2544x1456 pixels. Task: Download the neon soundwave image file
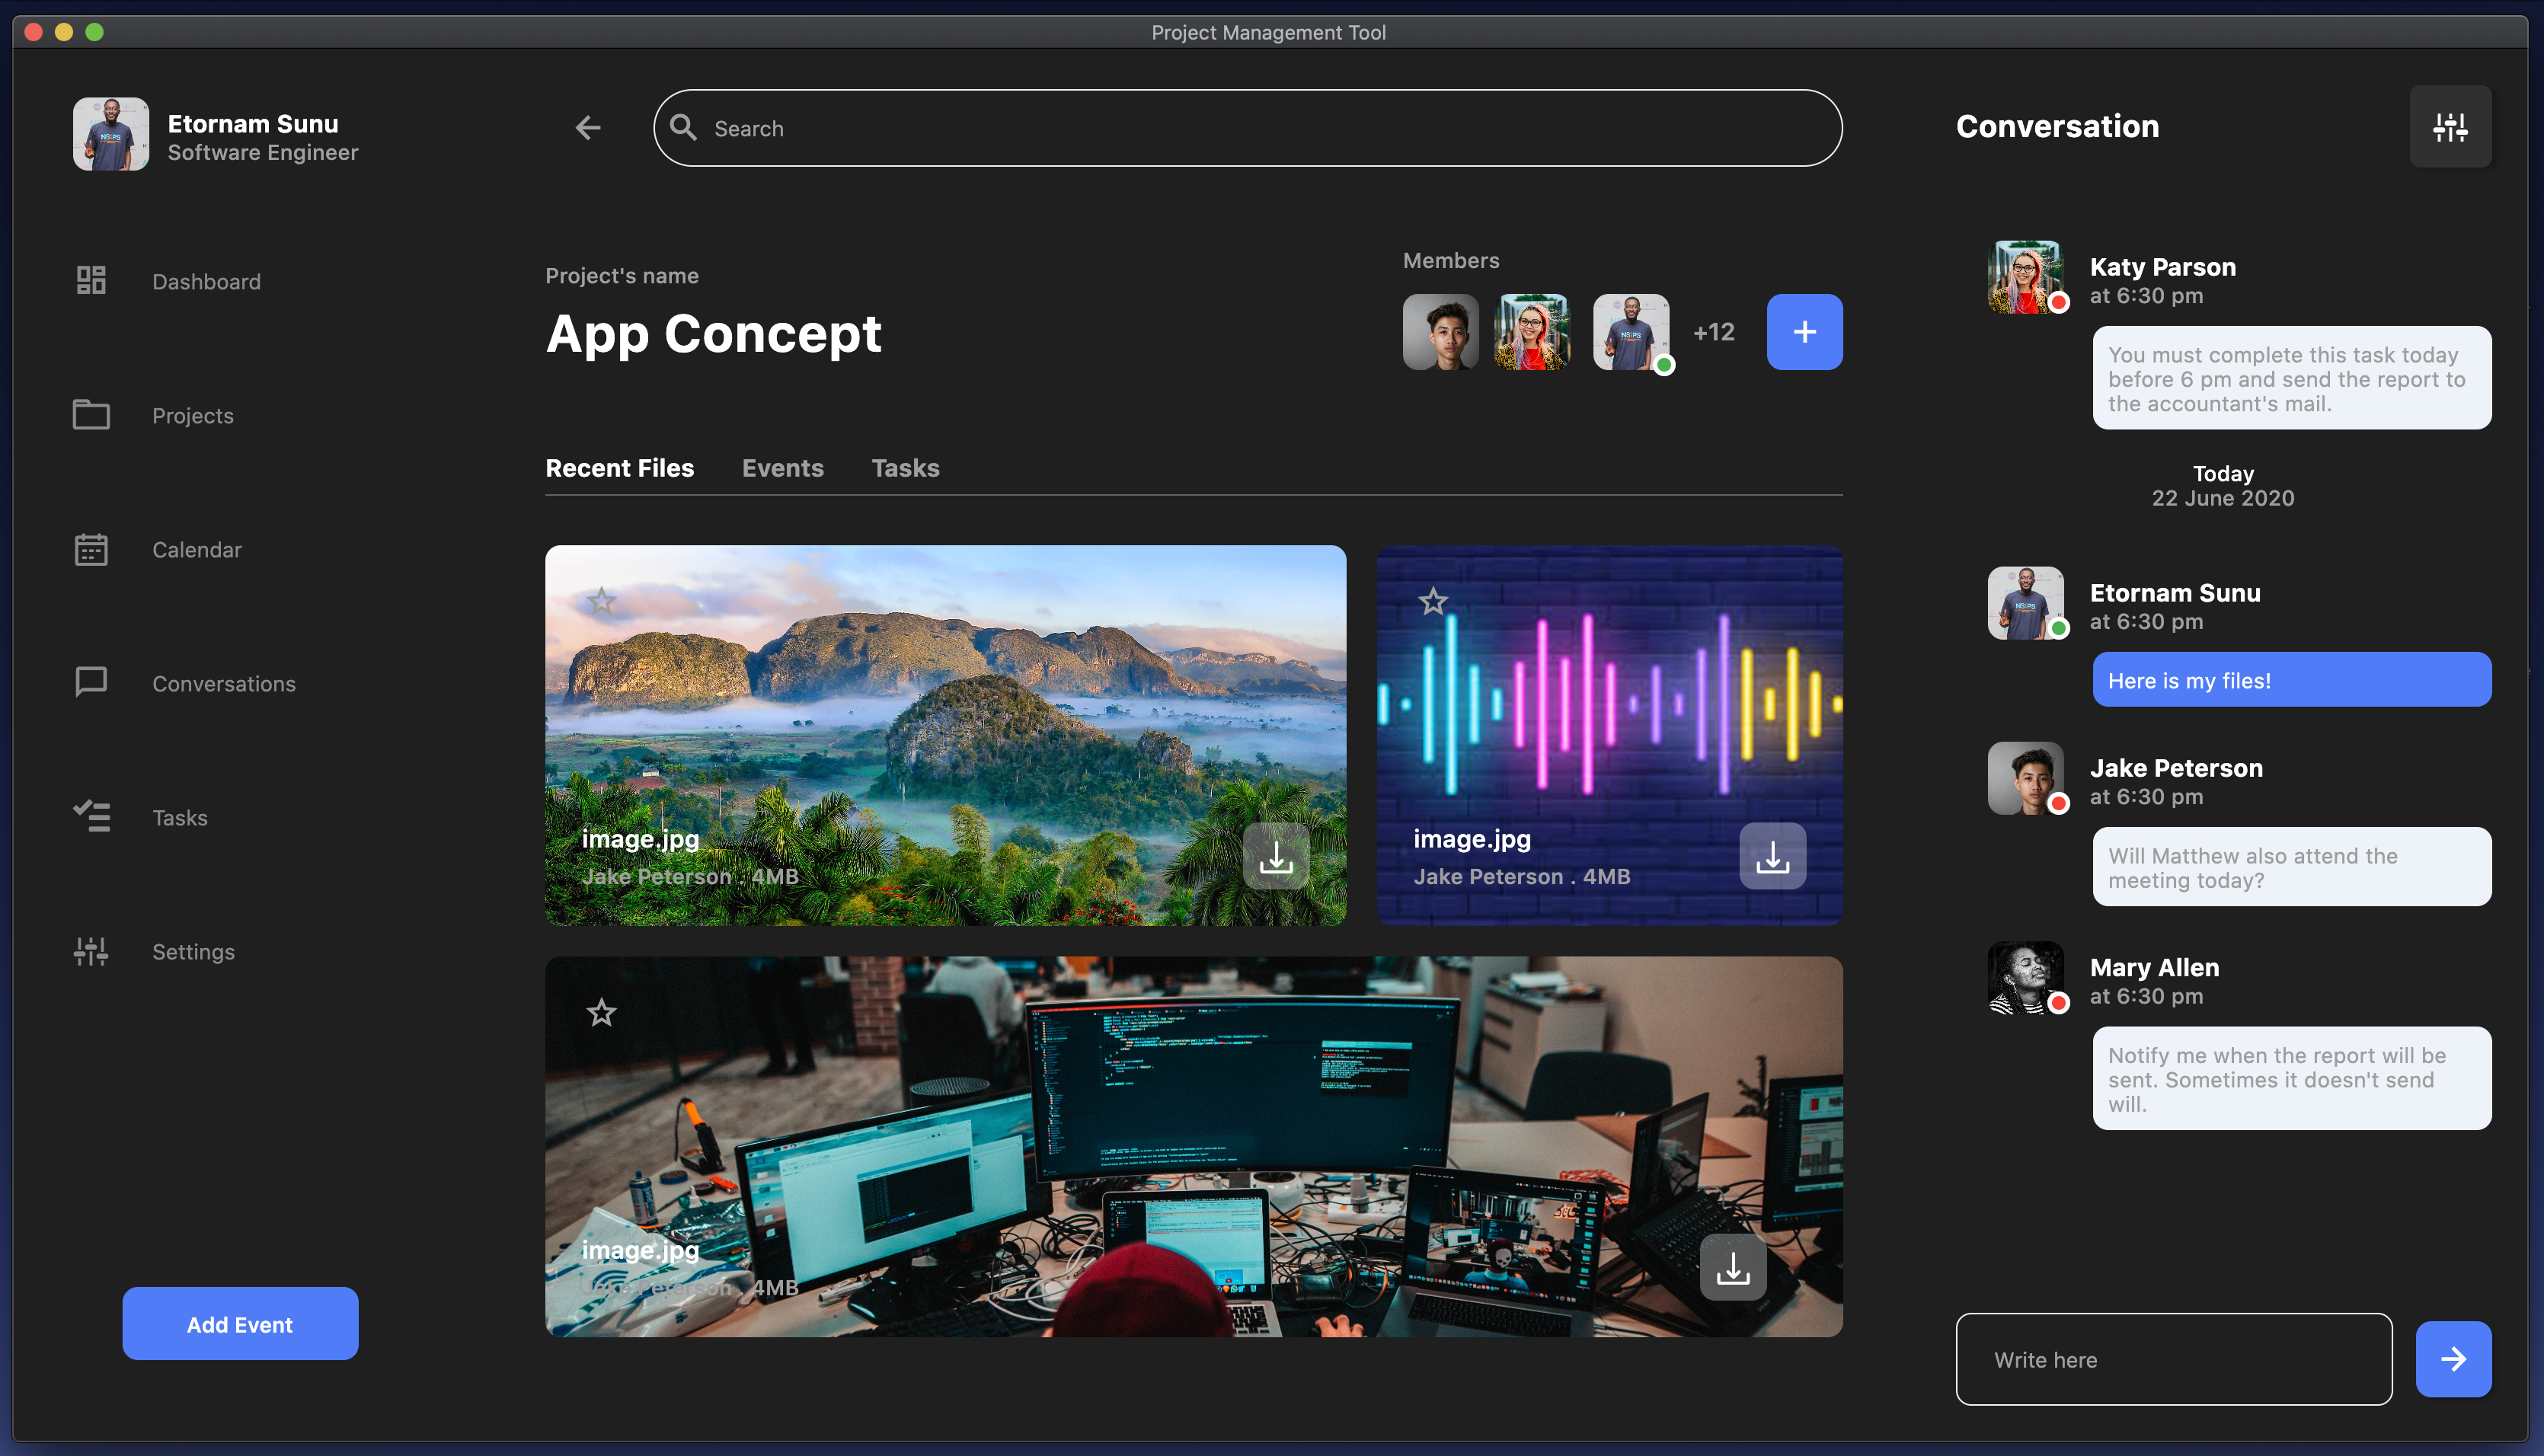(1772, 857)
